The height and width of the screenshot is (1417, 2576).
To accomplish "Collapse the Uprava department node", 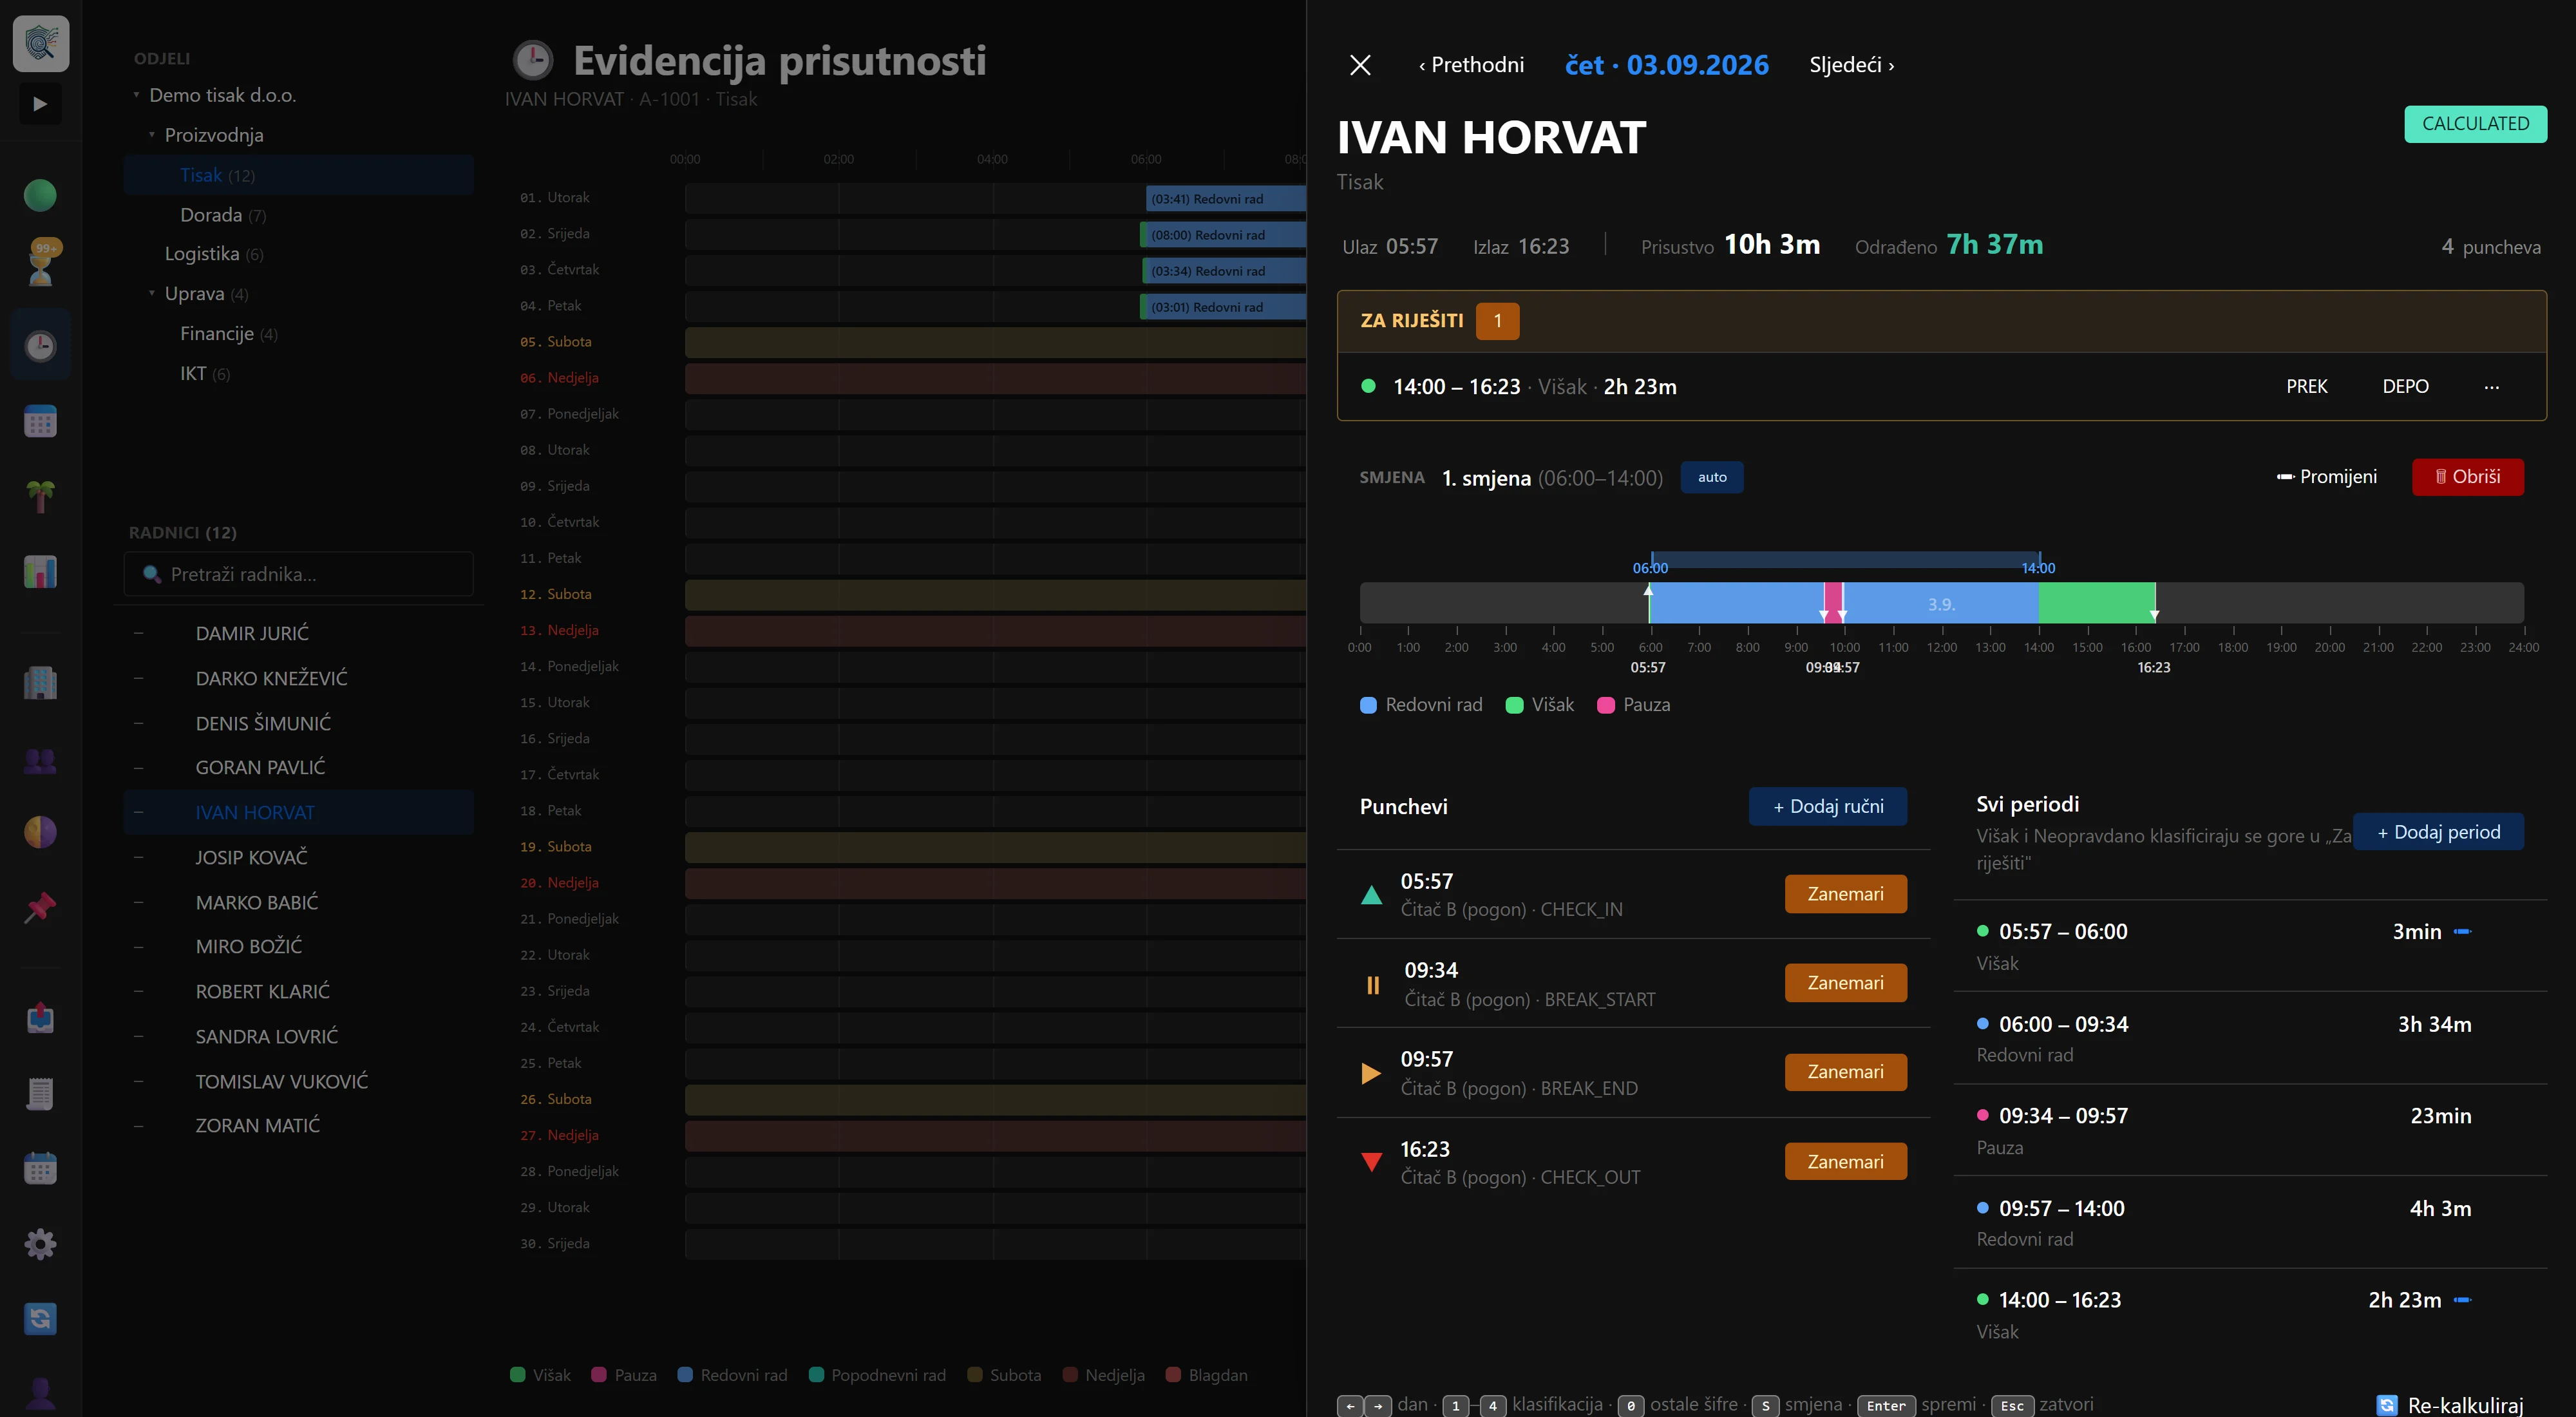I will point(152,293).
